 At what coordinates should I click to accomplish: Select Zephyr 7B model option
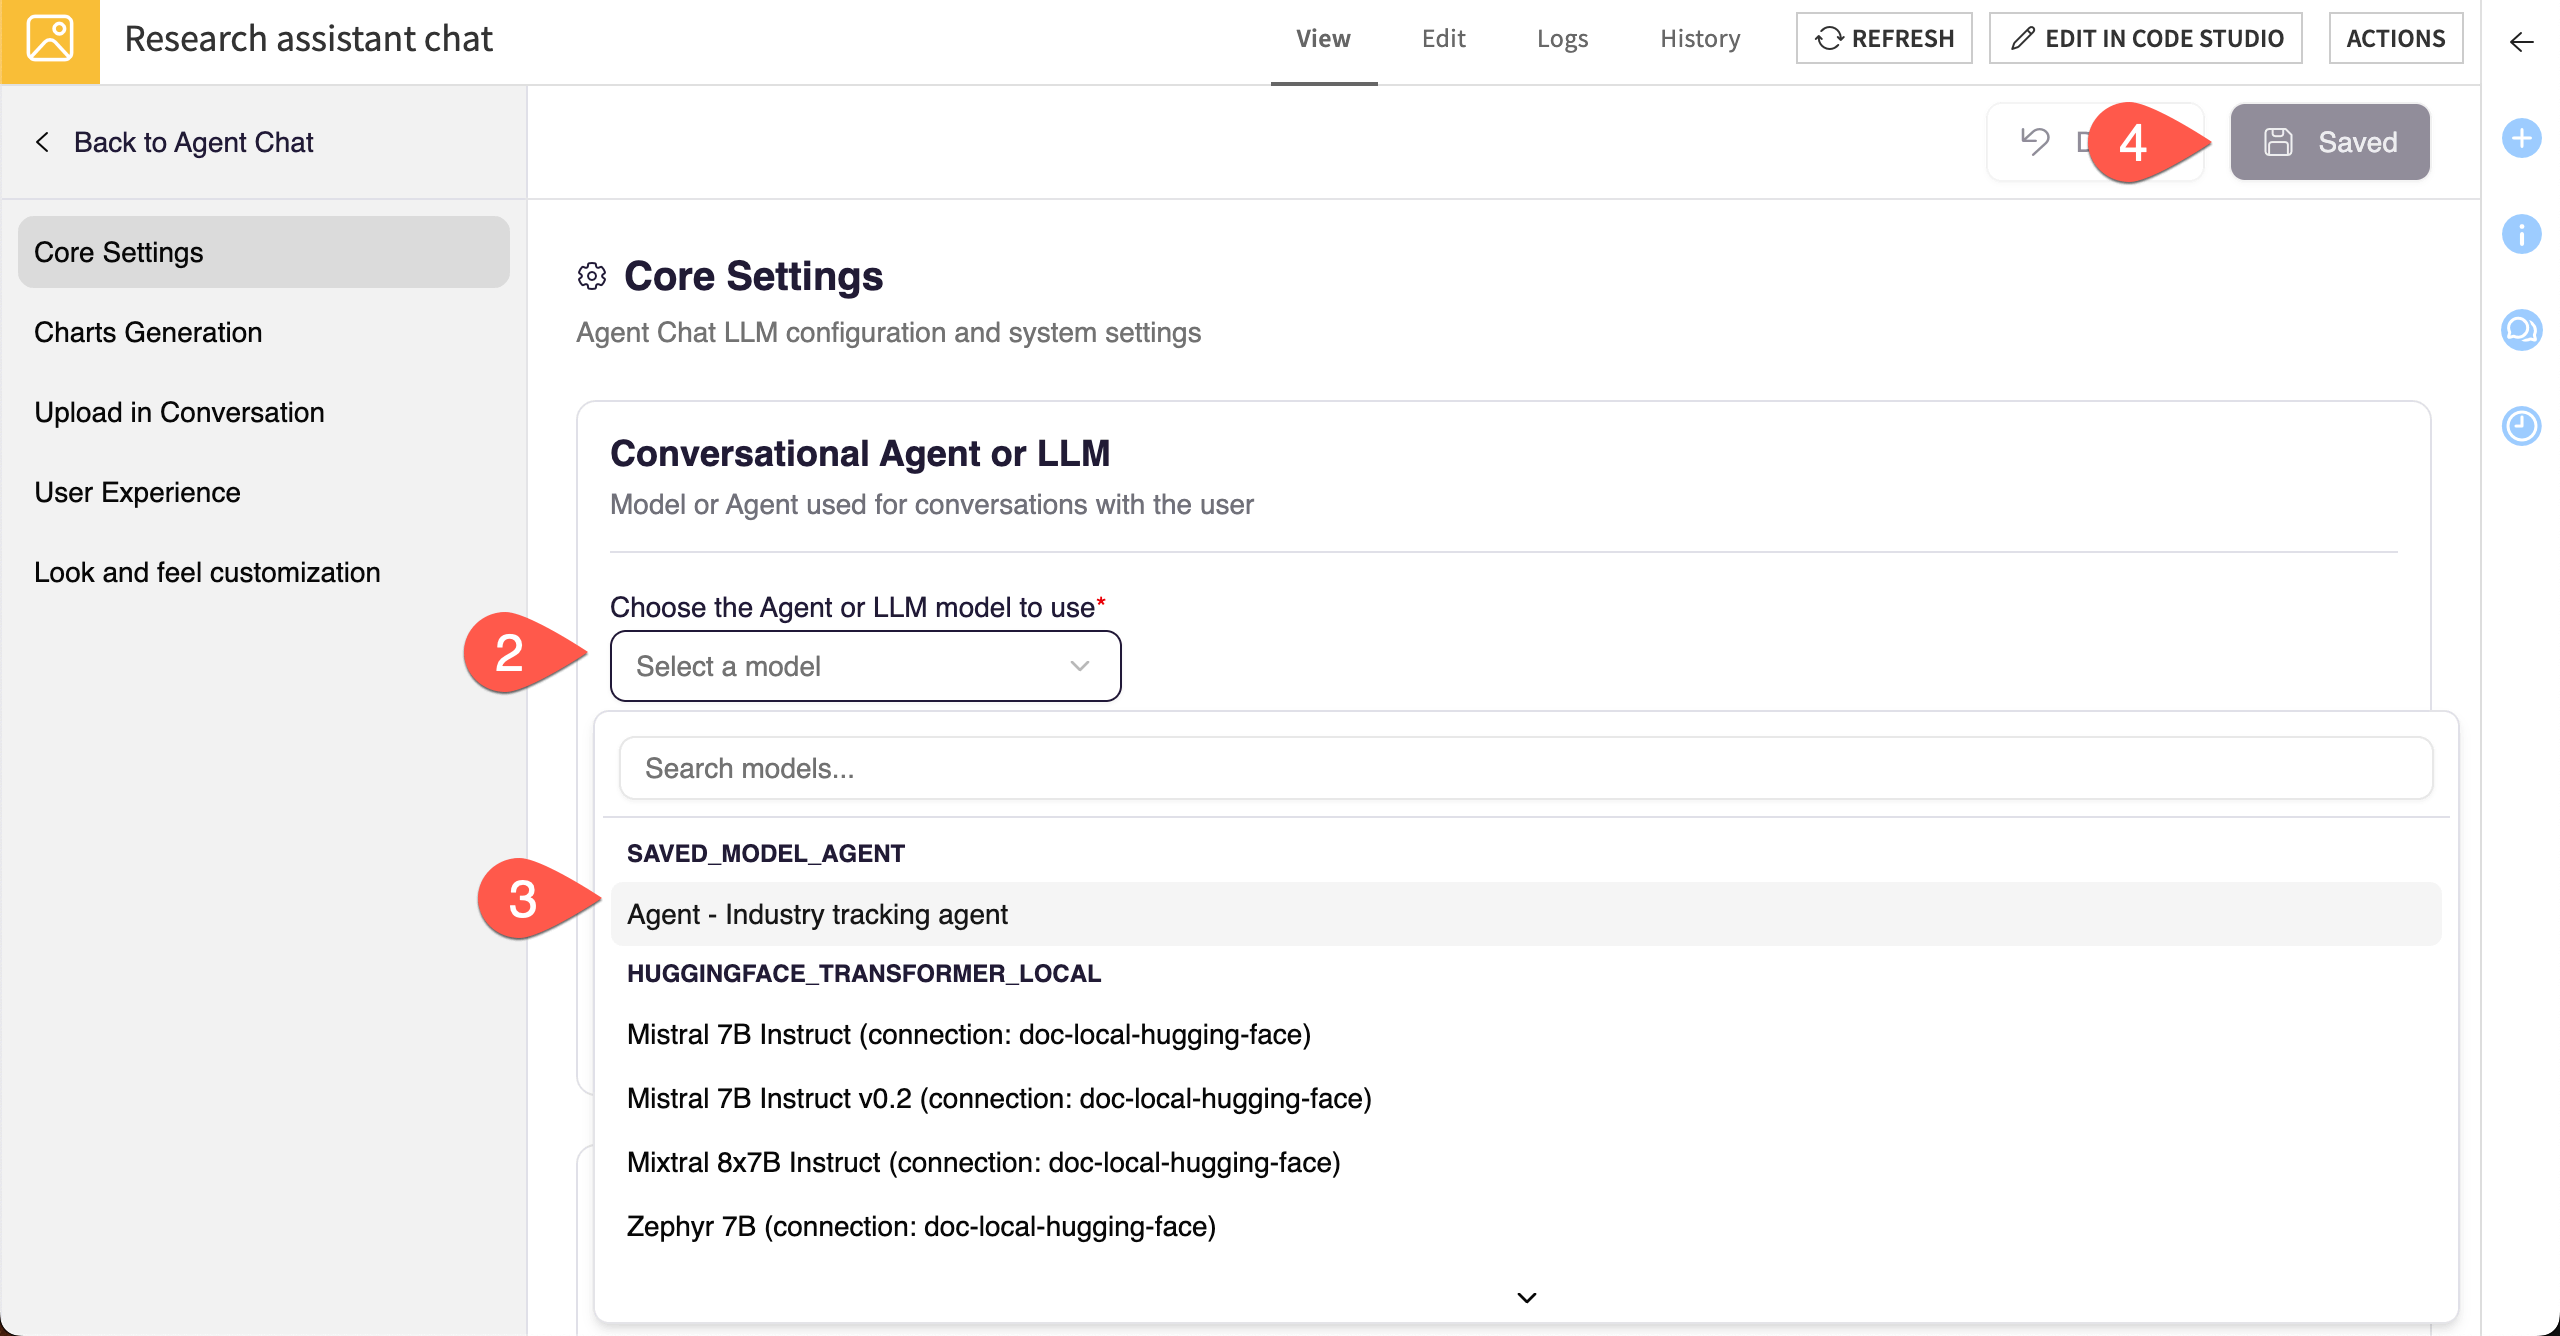coord(1526,1226)
